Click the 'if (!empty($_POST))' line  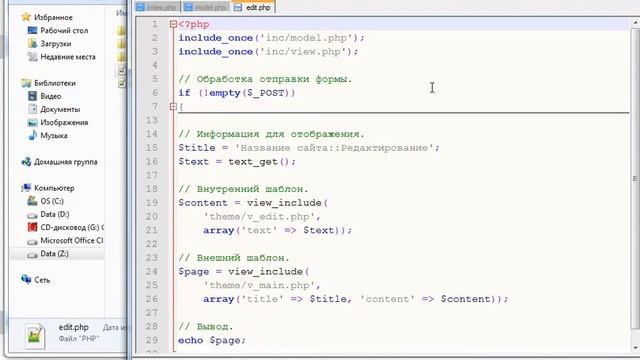pos(236,93)
